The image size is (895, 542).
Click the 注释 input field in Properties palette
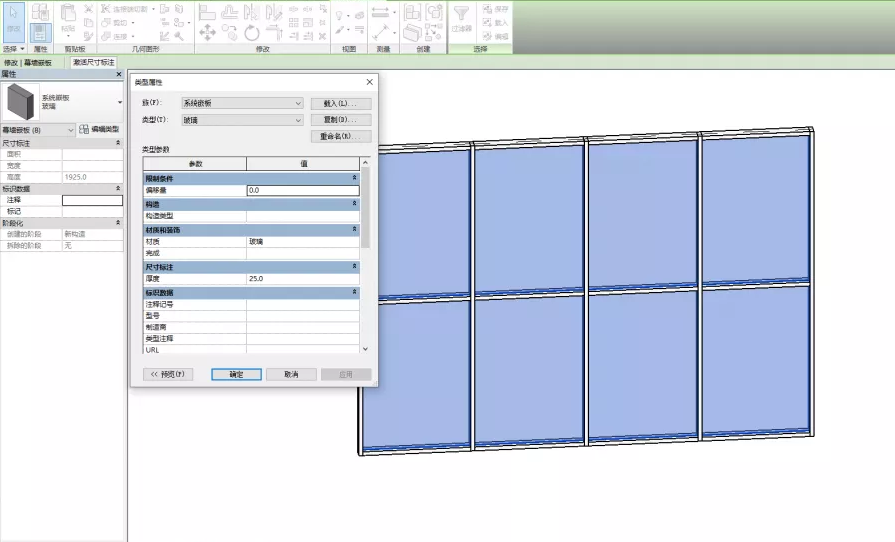tap(92, 200)
